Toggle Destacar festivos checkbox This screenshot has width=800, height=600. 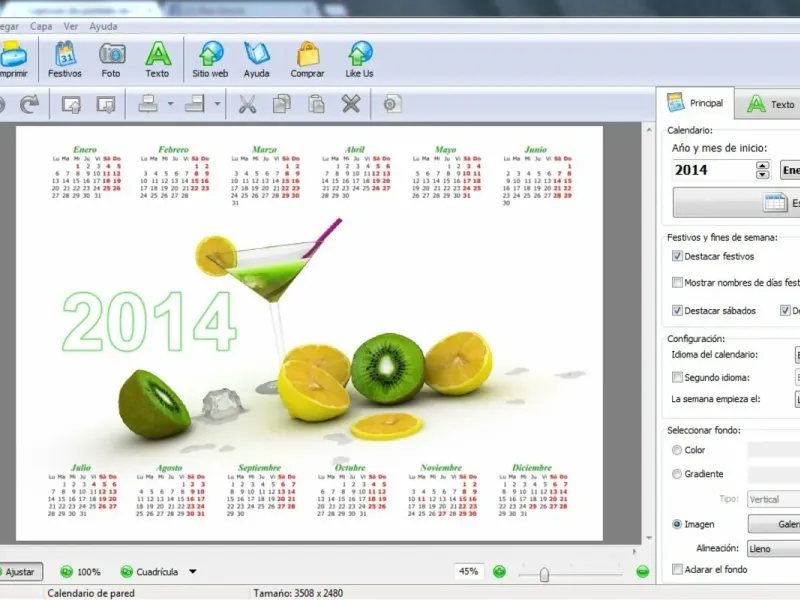click(x=677, y=256)
